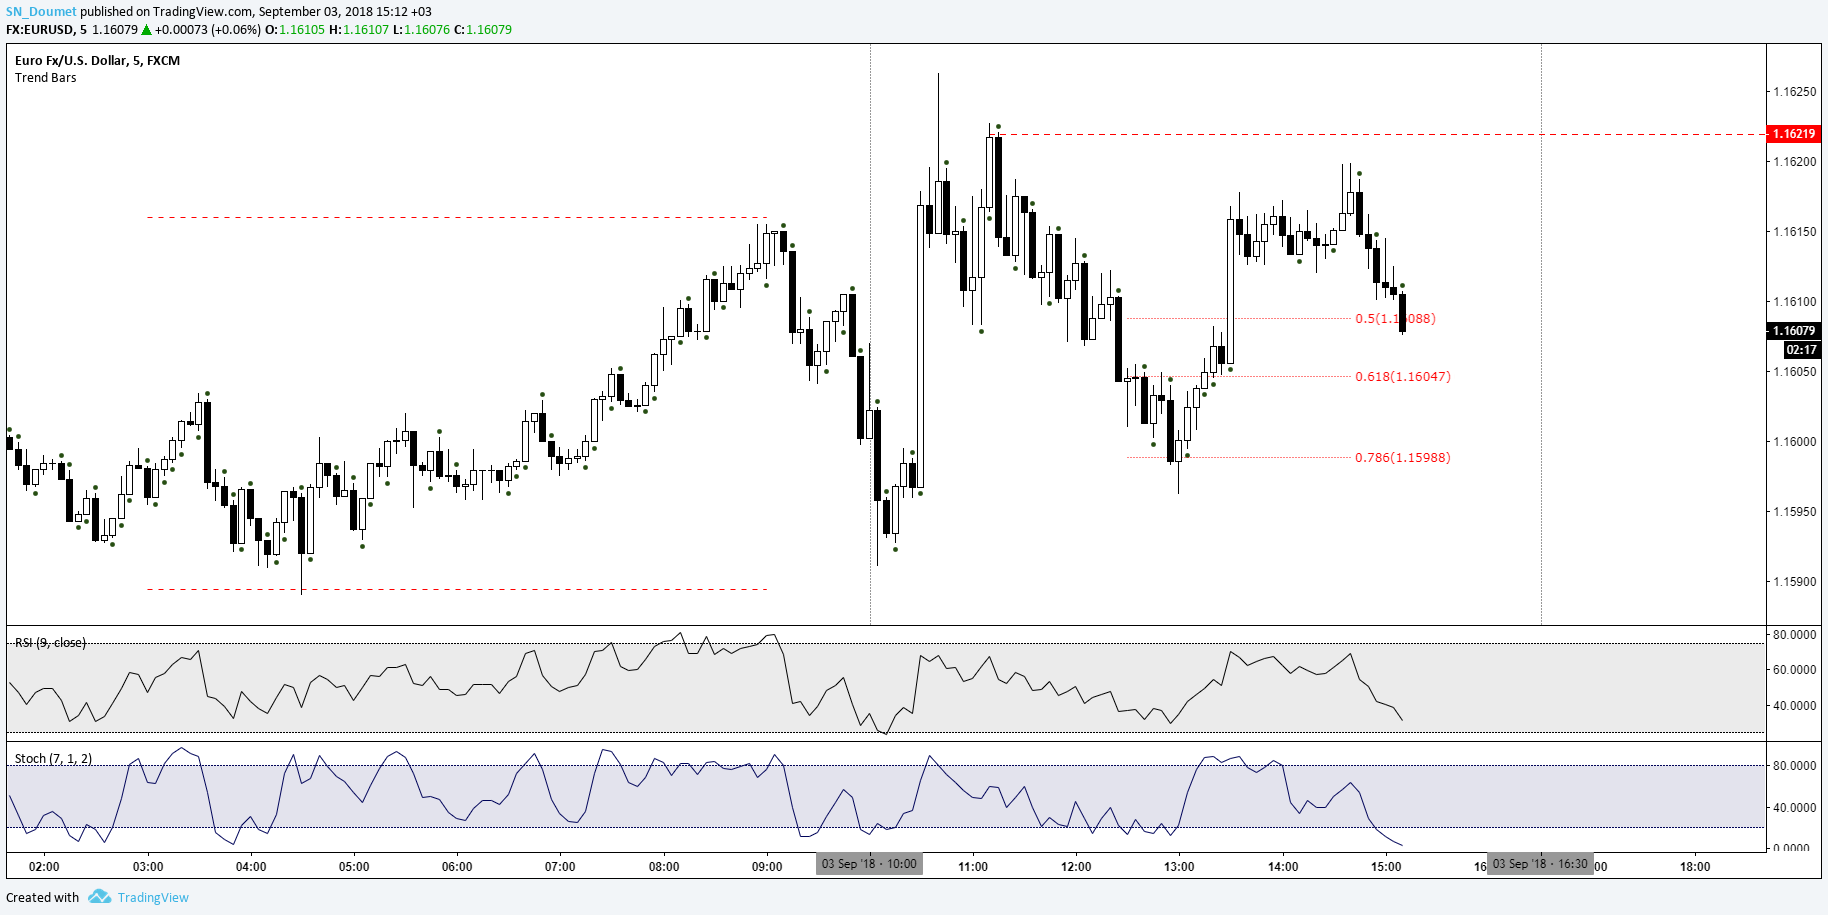Select the Stoch (7, 1, 2) indicator label
1828x915 pixels.
53,759
